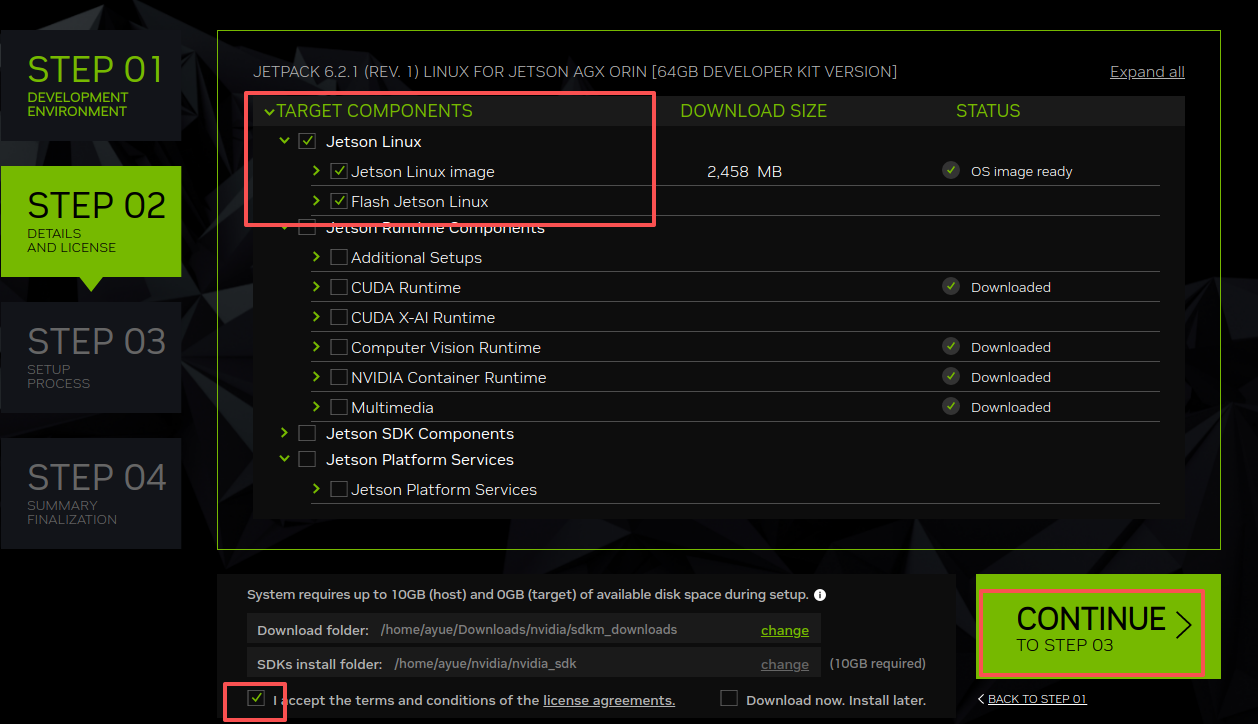Viewport: 1258px width, 724px height.
Task: Collapse the Jetson Linux group arrow
Action: pyautogui.click(x=285, y=141)
